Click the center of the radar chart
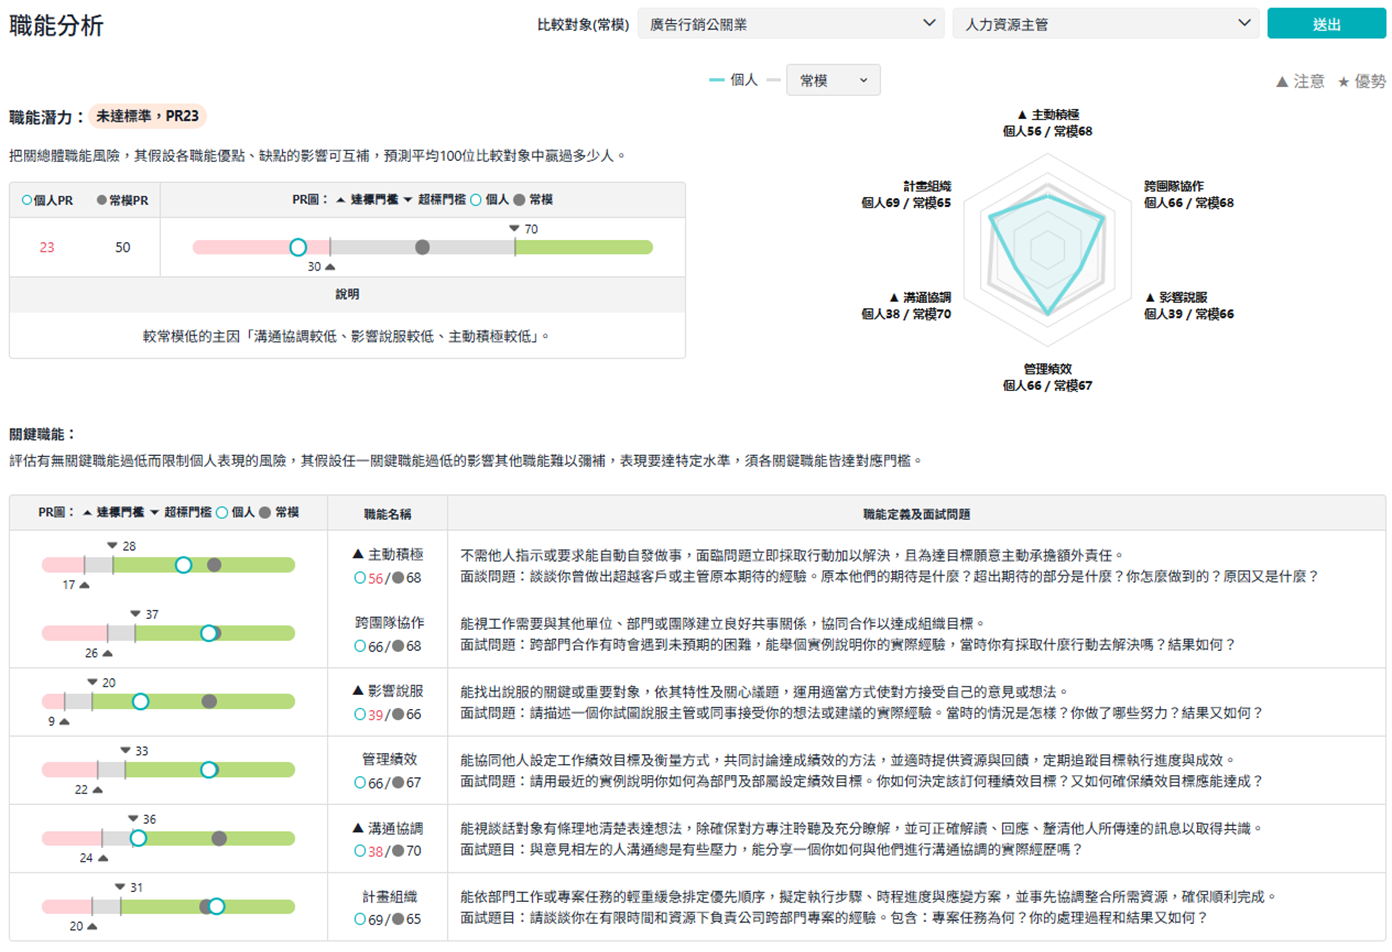 [x=1047, y=249]
